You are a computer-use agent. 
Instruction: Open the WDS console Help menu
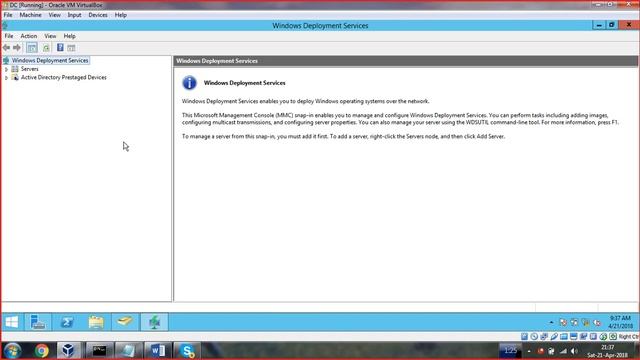pyautogui.click(x=69, y=36)
